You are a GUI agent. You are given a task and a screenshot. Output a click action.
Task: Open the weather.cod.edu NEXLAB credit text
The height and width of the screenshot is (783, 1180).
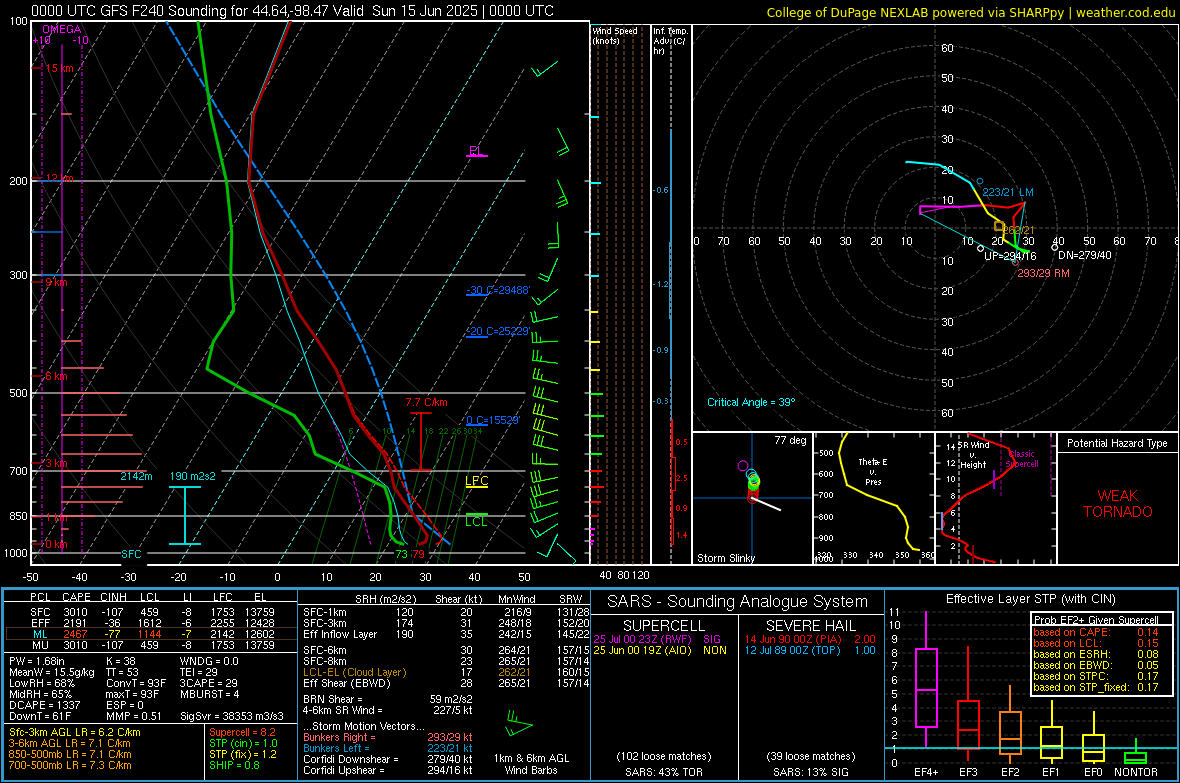(970, 12)
